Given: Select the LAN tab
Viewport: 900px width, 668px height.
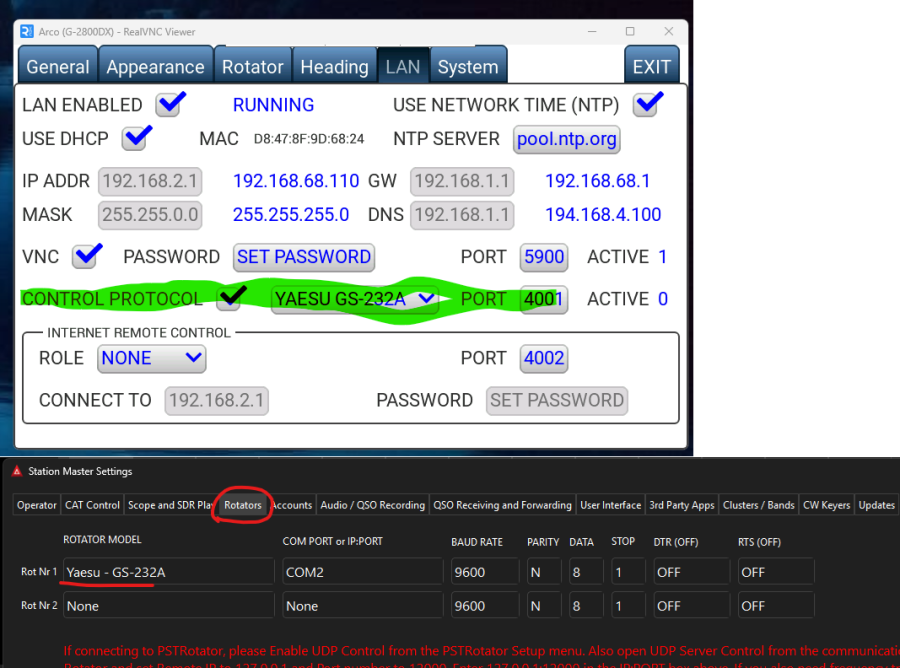Looking at the screenshot, I should pyautogui.click(x=403, y=67).
